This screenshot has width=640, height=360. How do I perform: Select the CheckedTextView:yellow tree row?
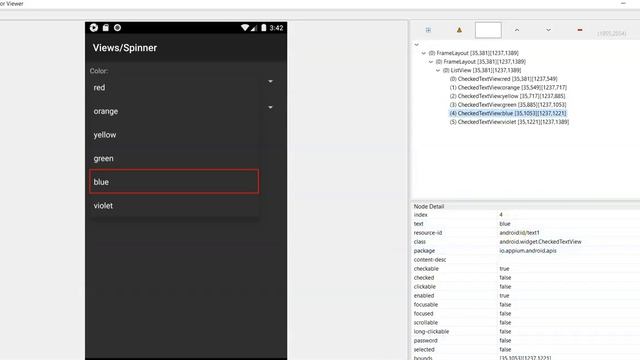coord(507,96)
